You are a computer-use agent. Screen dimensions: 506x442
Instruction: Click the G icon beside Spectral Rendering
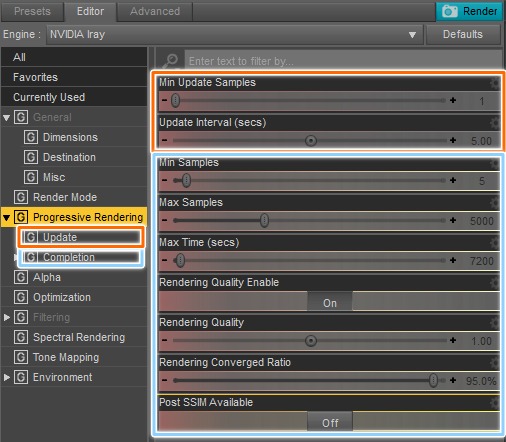coord(21,337)
